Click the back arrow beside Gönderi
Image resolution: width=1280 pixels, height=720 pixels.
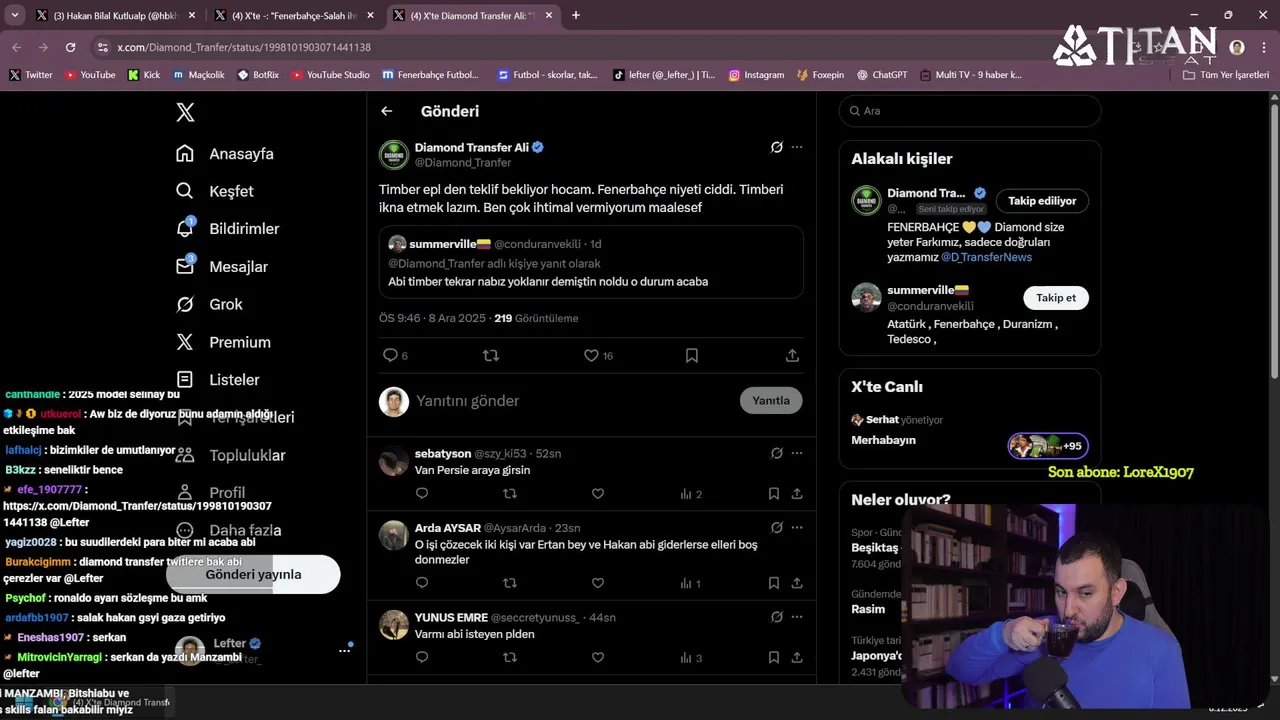click(x=387, y=111)
